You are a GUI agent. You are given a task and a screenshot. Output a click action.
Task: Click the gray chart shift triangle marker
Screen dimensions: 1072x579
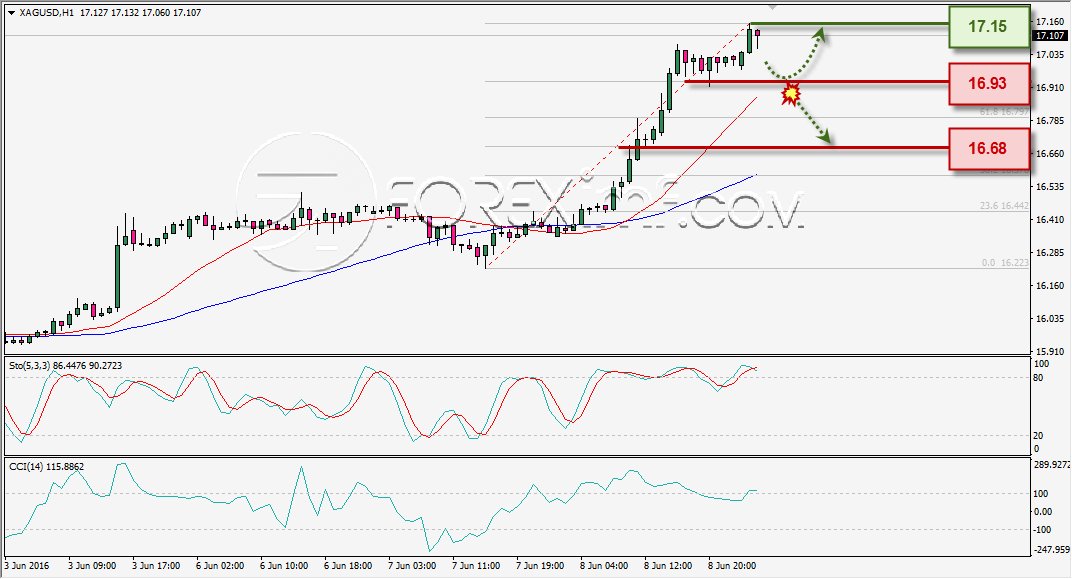(773, 7)
